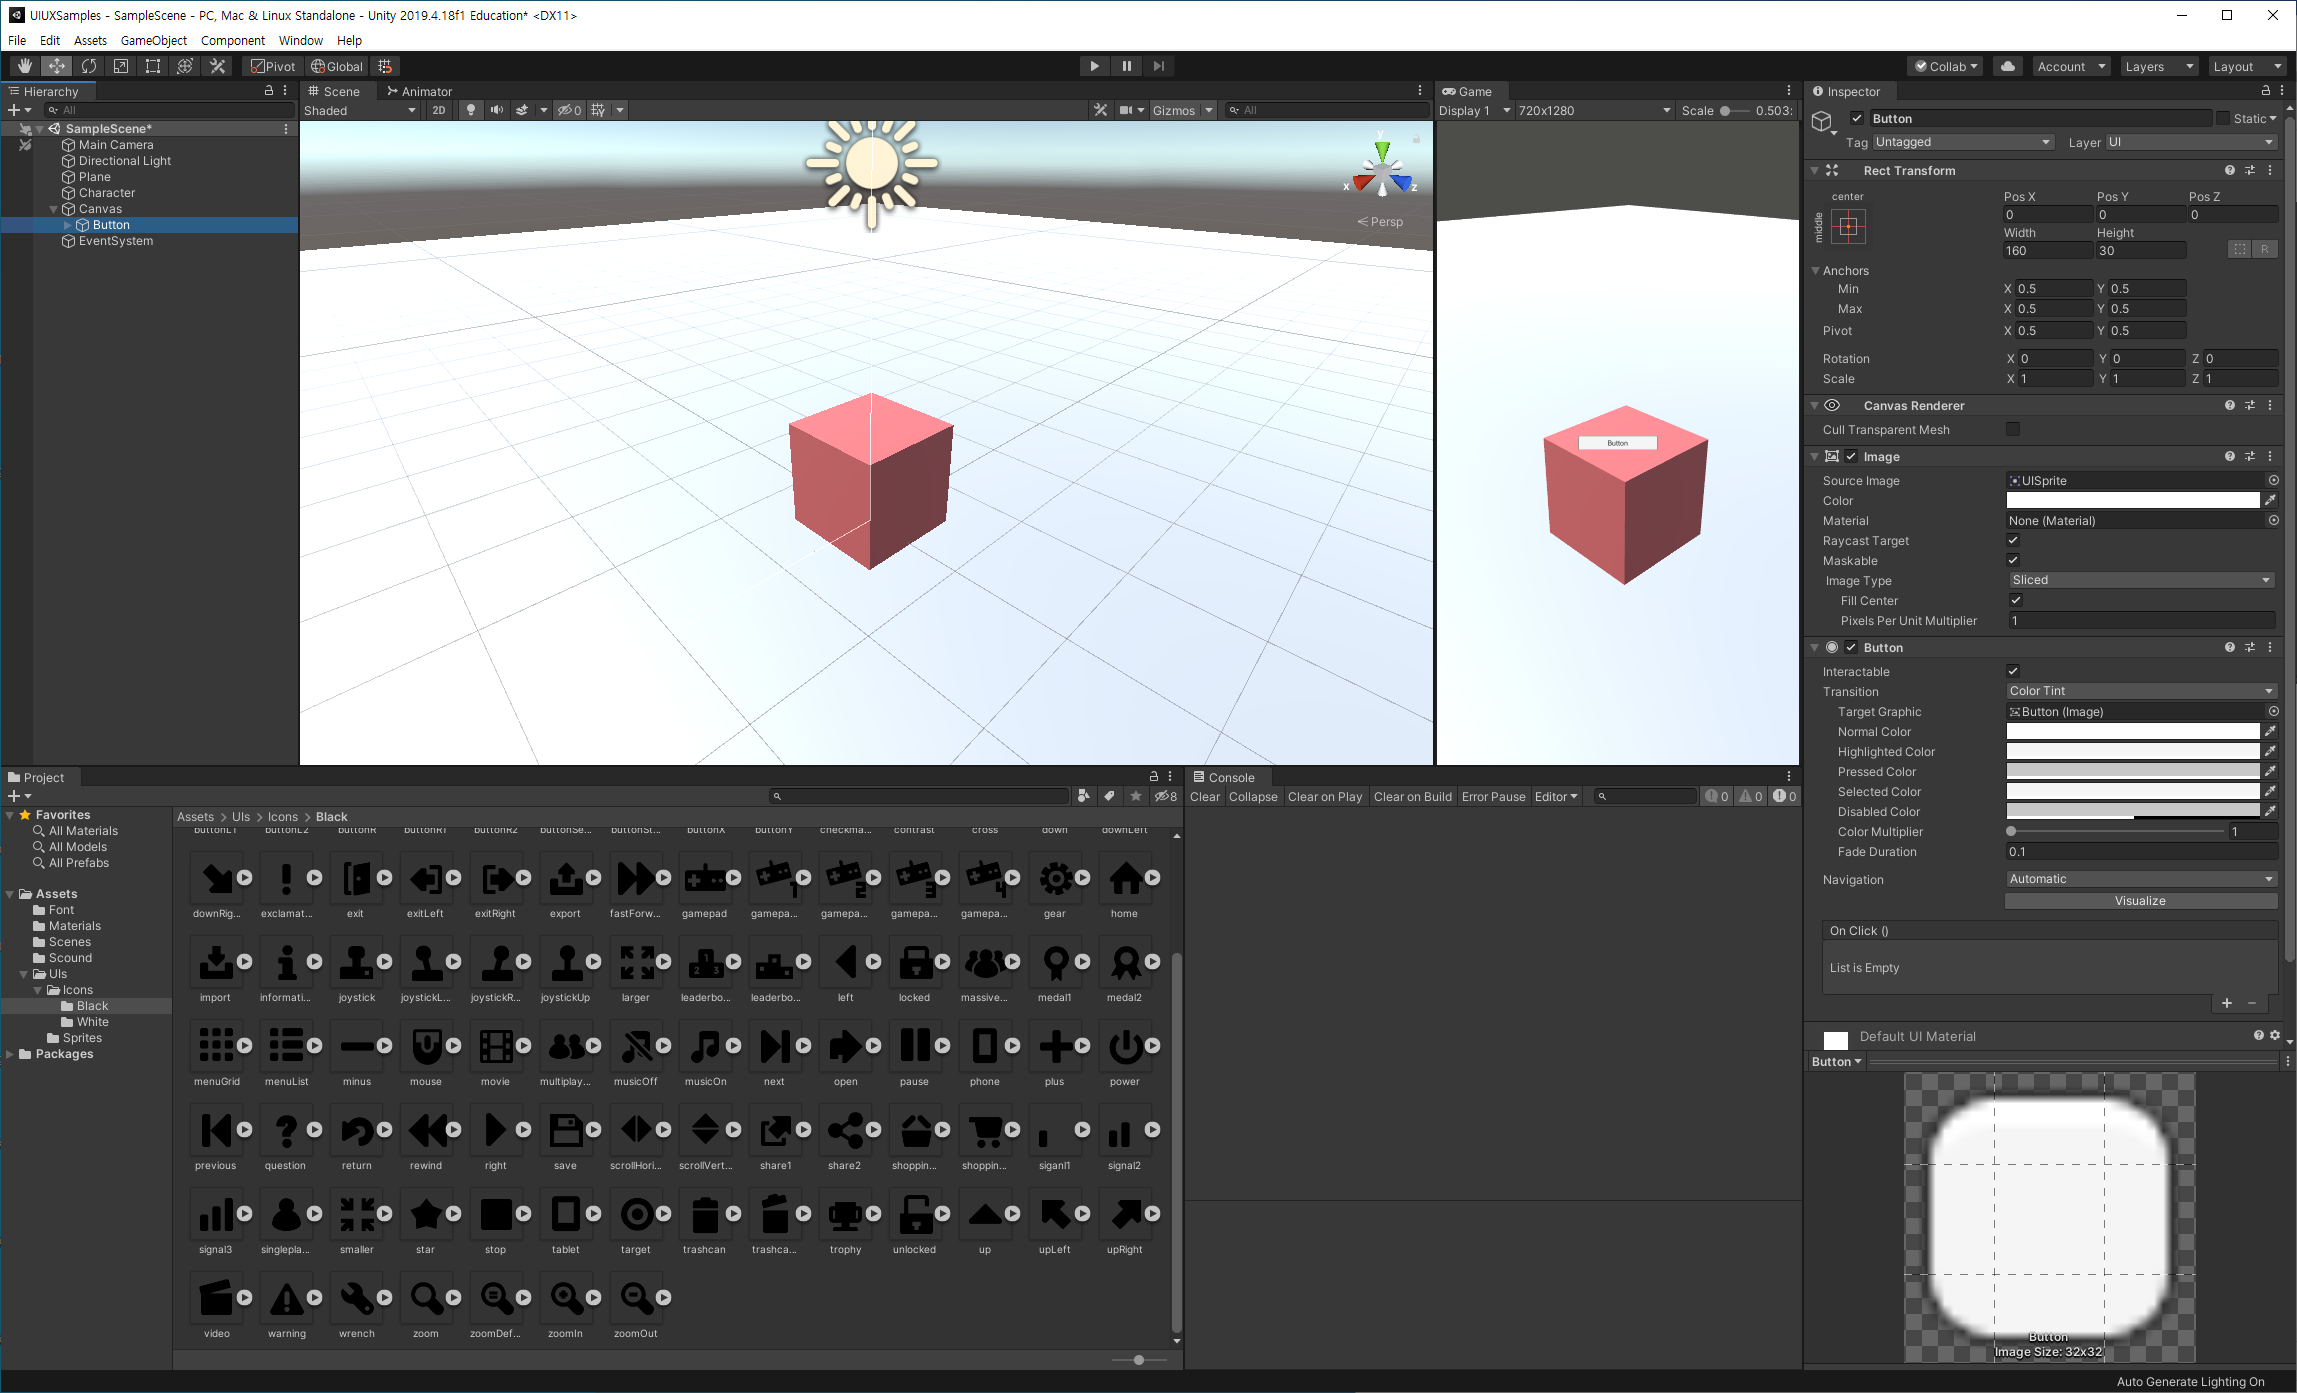
Task: Open the GameObject menu
Action: [x=153, y=40]
